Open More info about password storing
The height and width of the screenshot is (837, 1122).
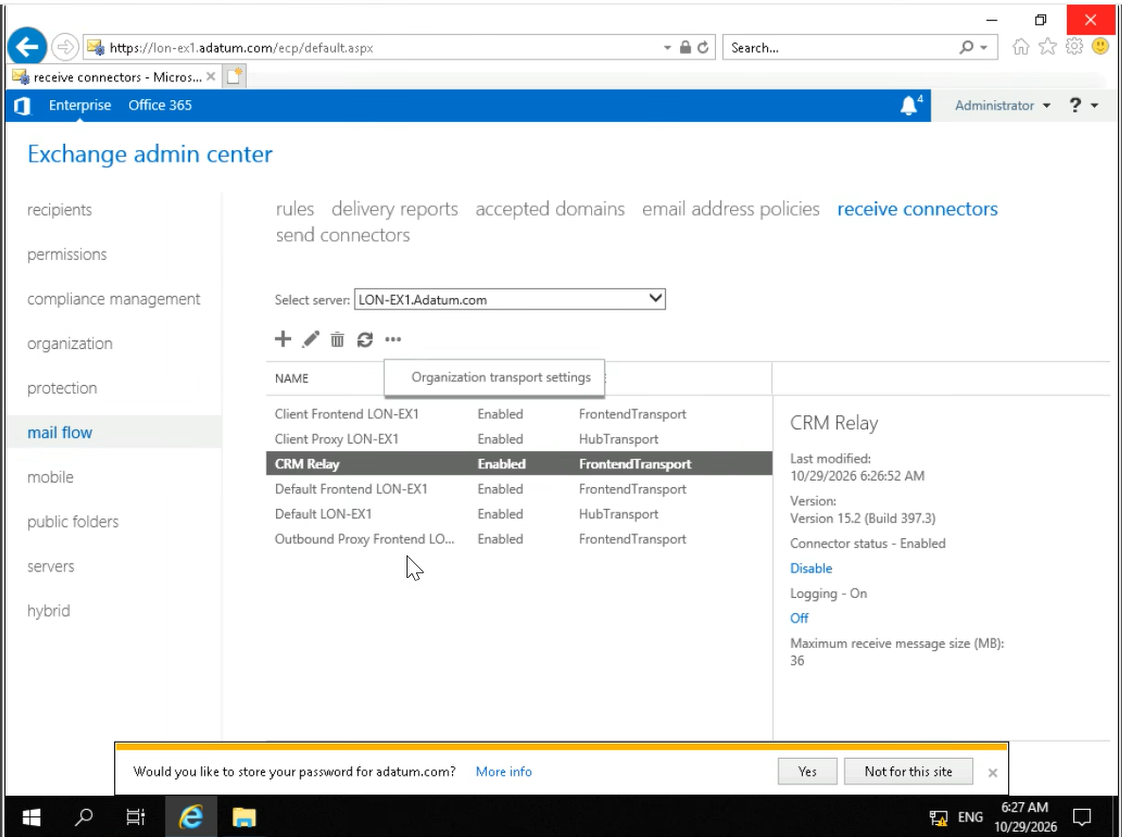click(x=504, y=771)
